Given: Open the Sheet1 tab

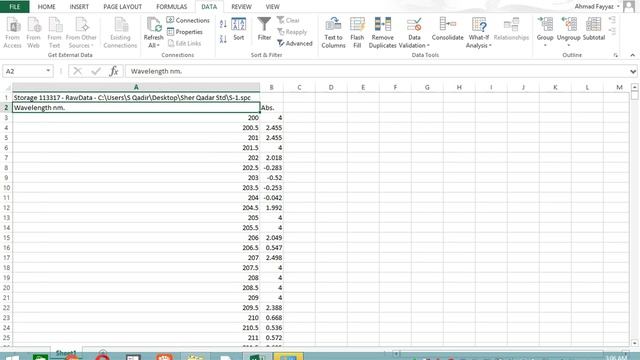Looking at the screenshot, I should [x=66, y=352].
